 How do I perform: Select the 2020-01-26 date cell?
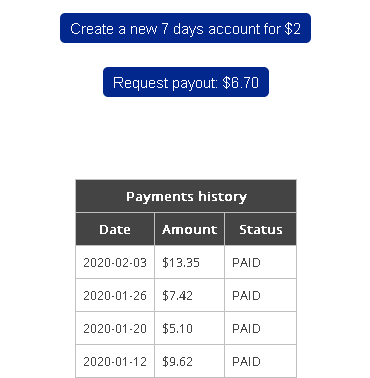click(115, 295)
